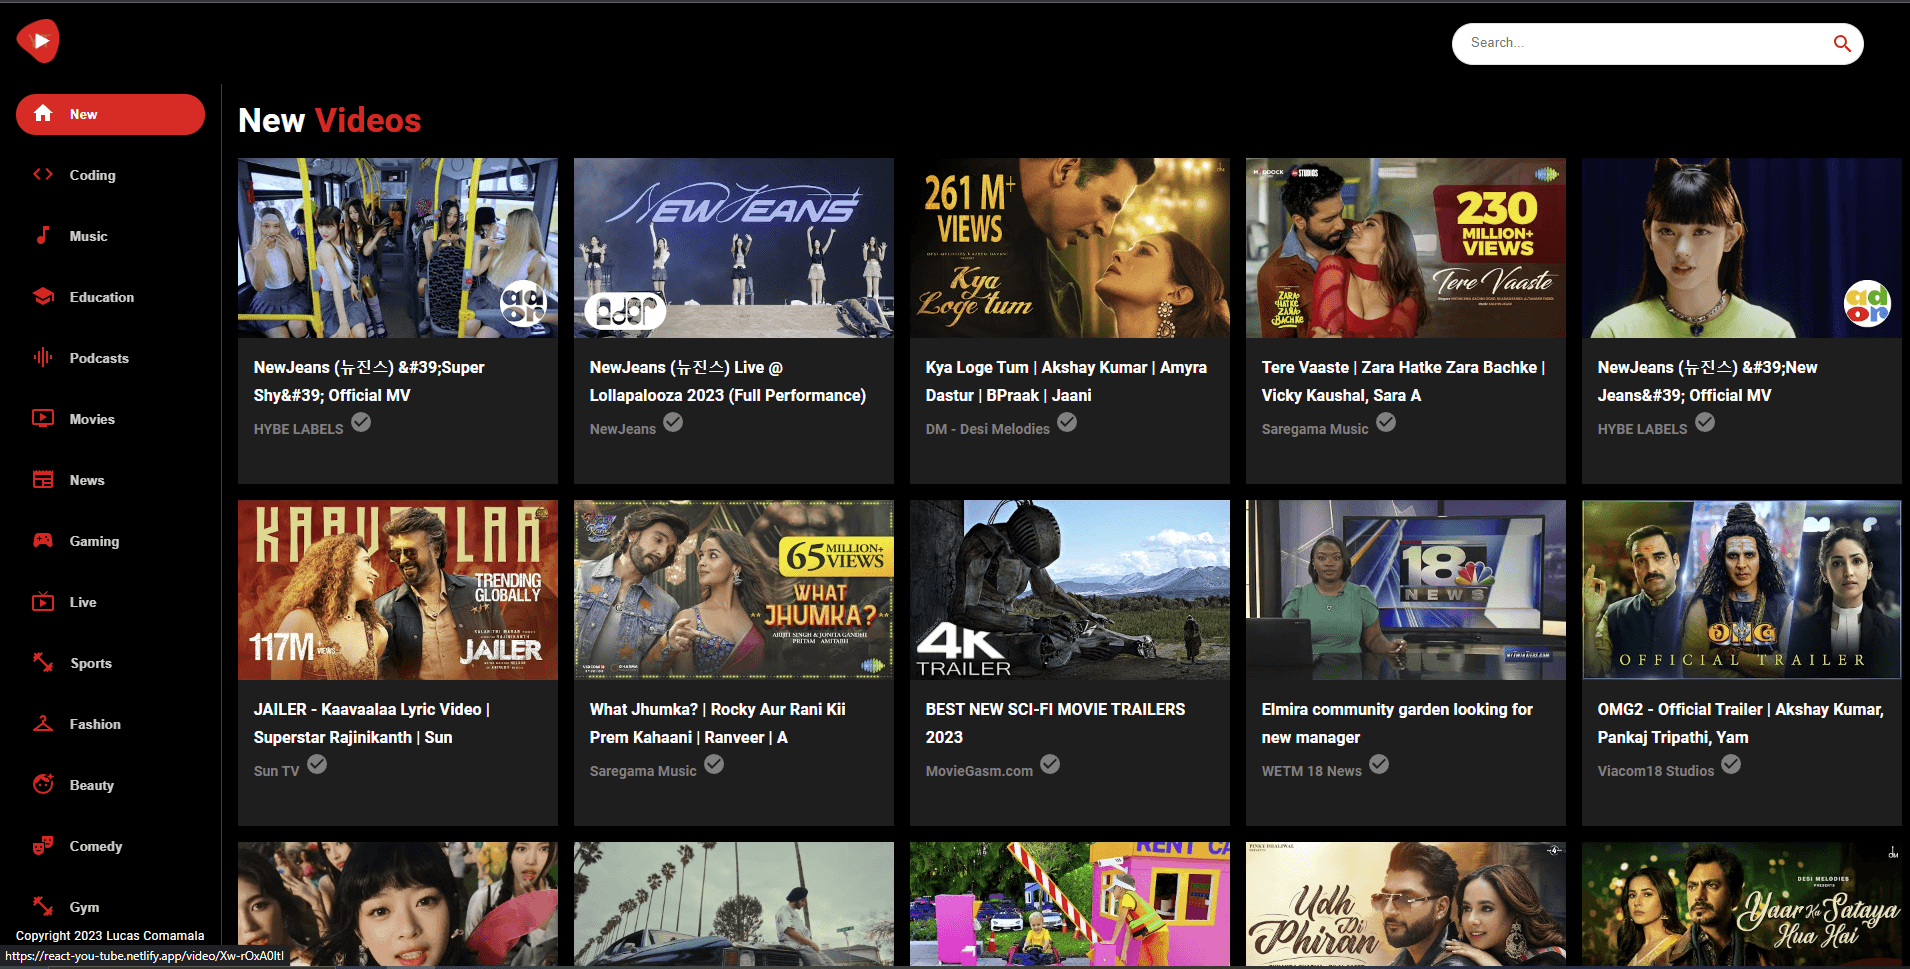
Task: Click the red play logo at top left
Action: 38,41
